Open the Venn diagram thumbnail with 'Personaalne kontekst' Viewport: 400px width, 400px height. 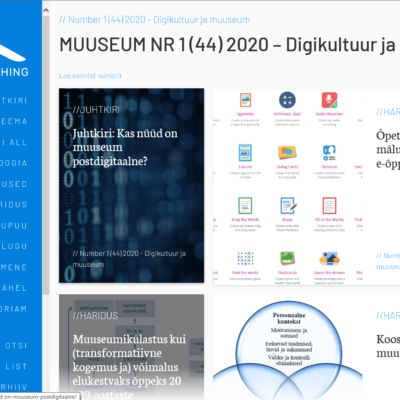288,347
